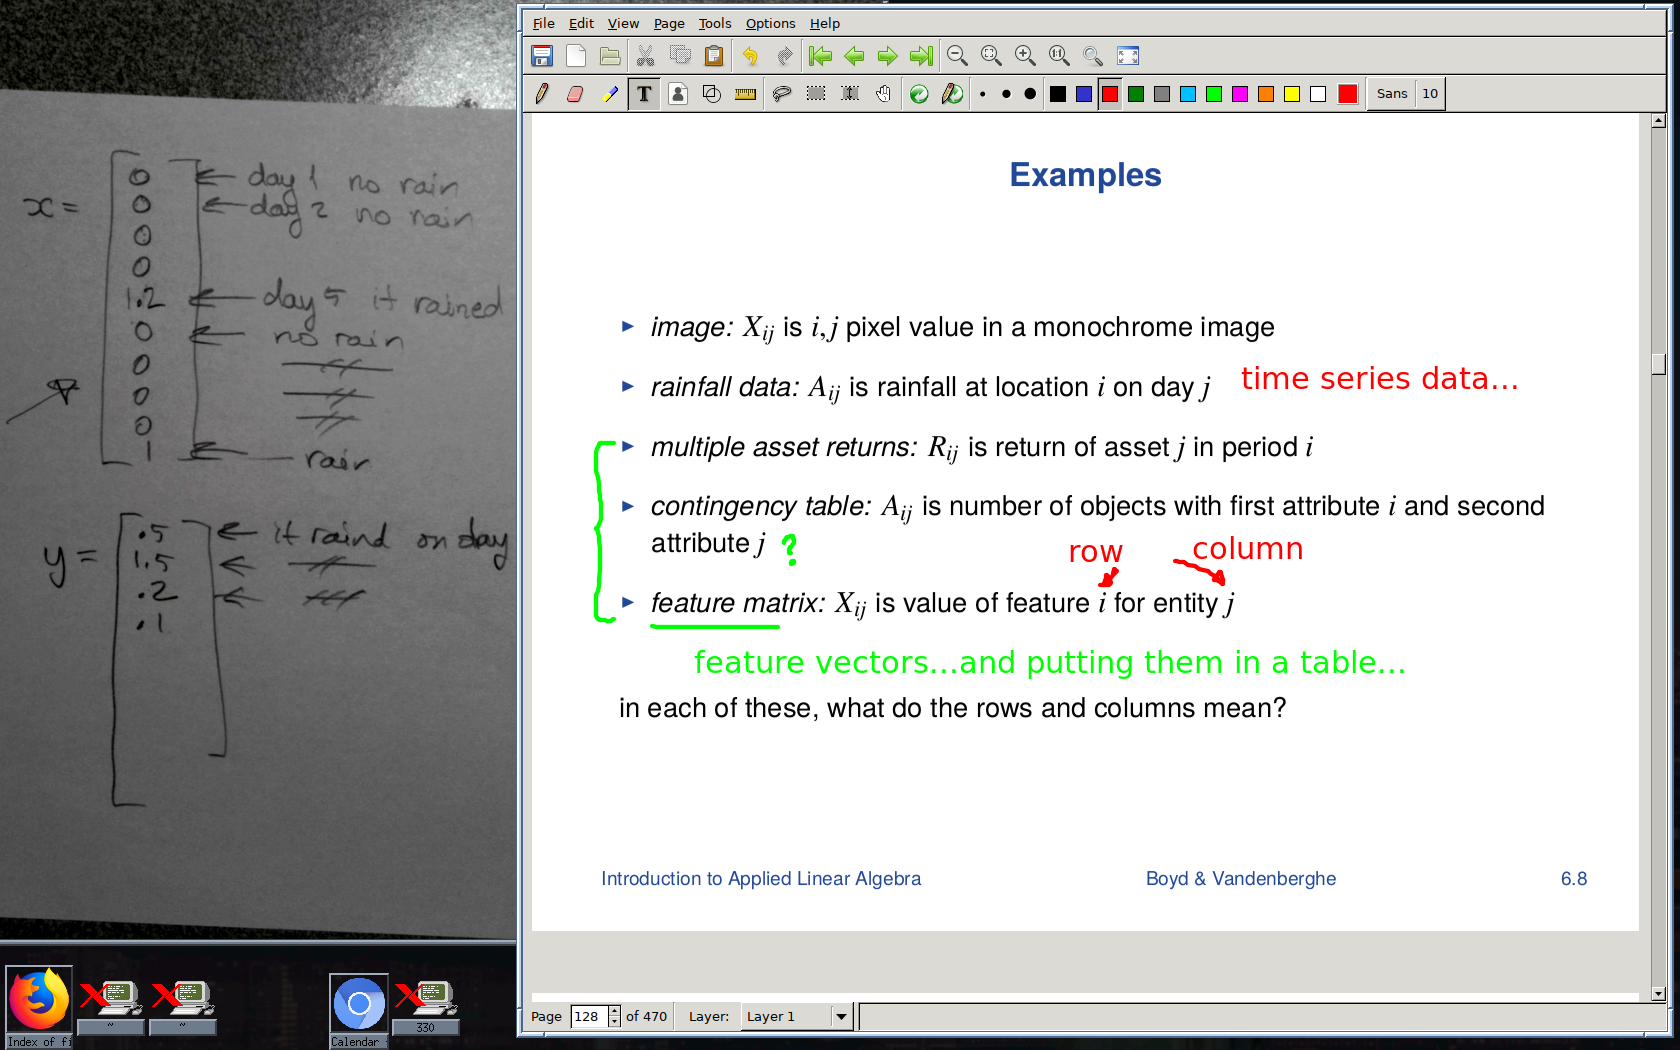Screen dimensions: 1680x1050
Task: Select the Hand pan tool
Action: [x=883, y=94]
